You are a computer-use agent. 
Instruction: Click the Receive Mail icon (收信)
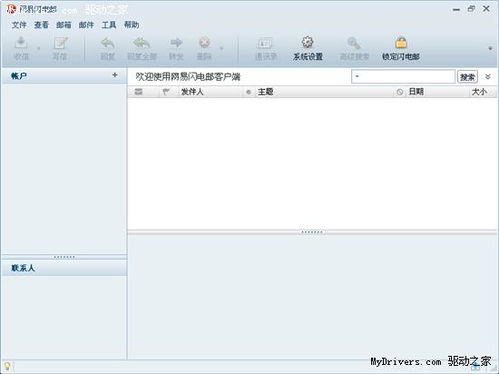[21, 43]
